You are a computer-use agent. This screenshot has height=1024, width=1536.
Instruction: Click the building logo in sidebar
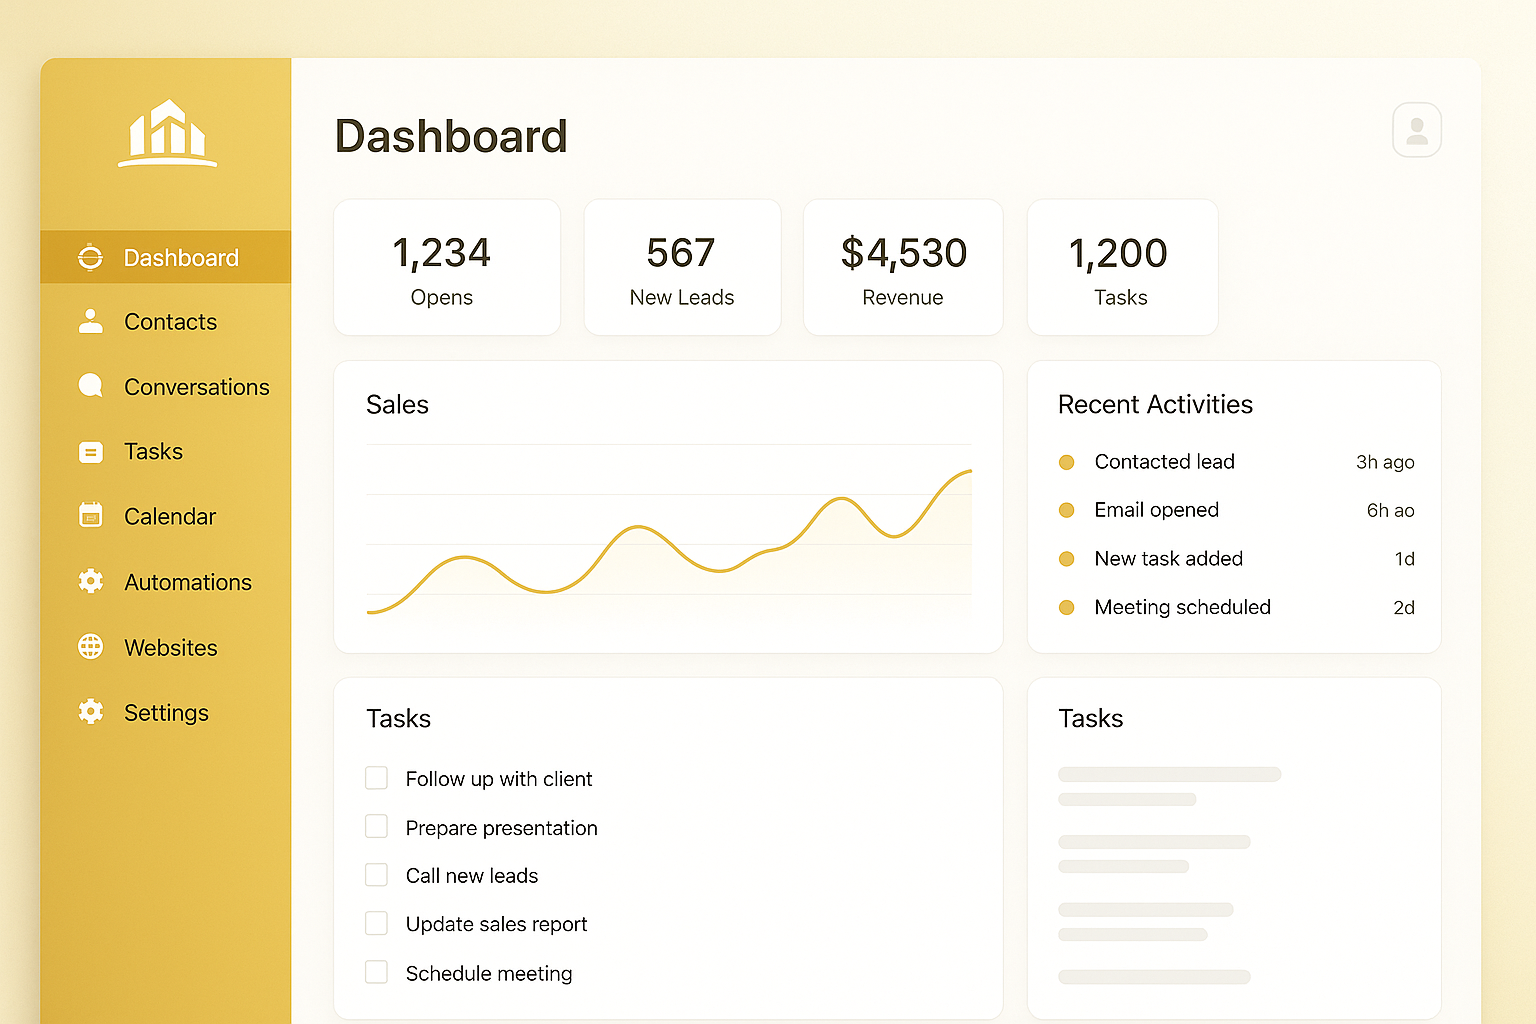click(167, 133)
